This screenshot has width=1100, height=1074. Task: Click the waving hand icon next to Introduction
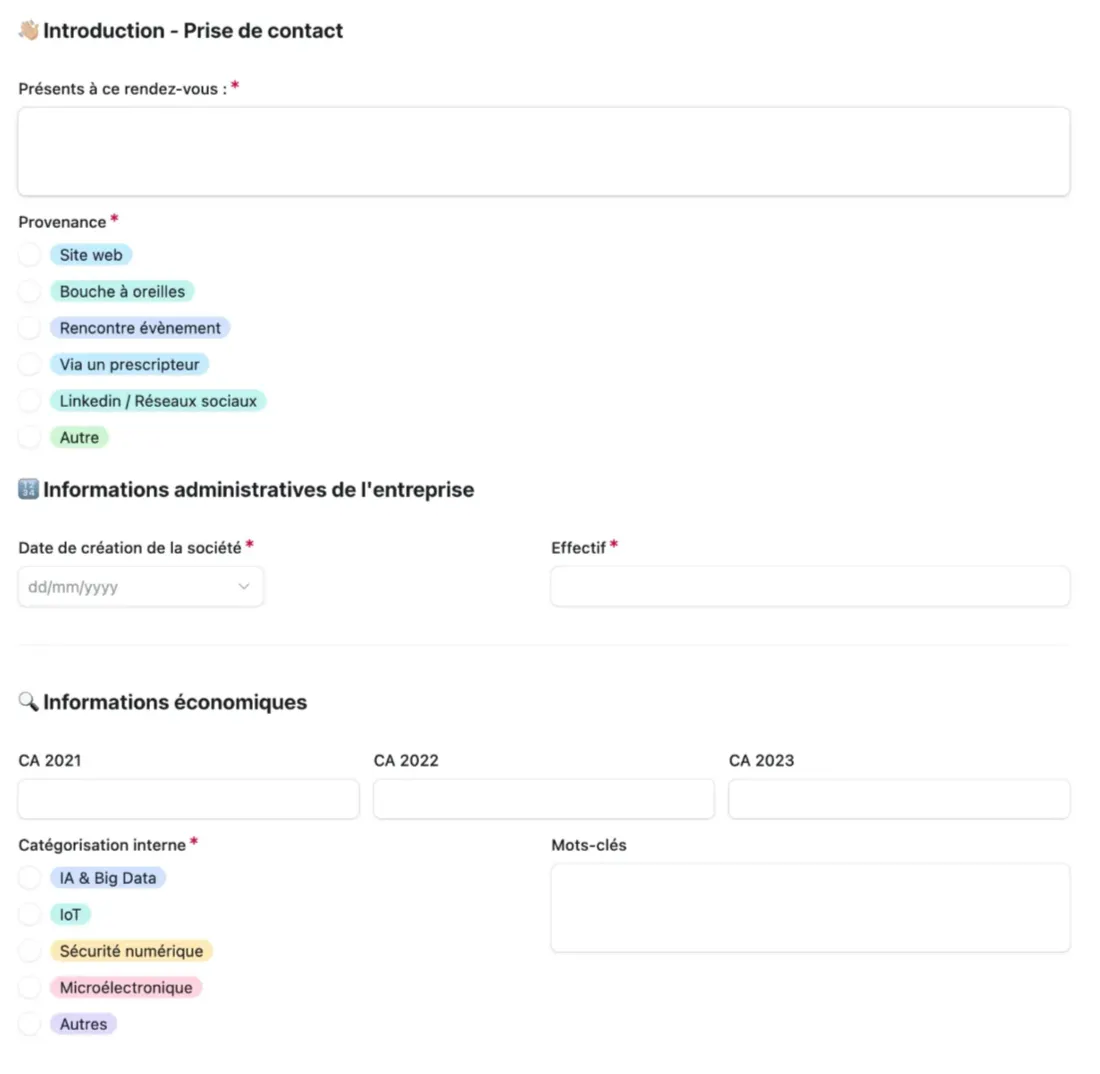point(29,30)
